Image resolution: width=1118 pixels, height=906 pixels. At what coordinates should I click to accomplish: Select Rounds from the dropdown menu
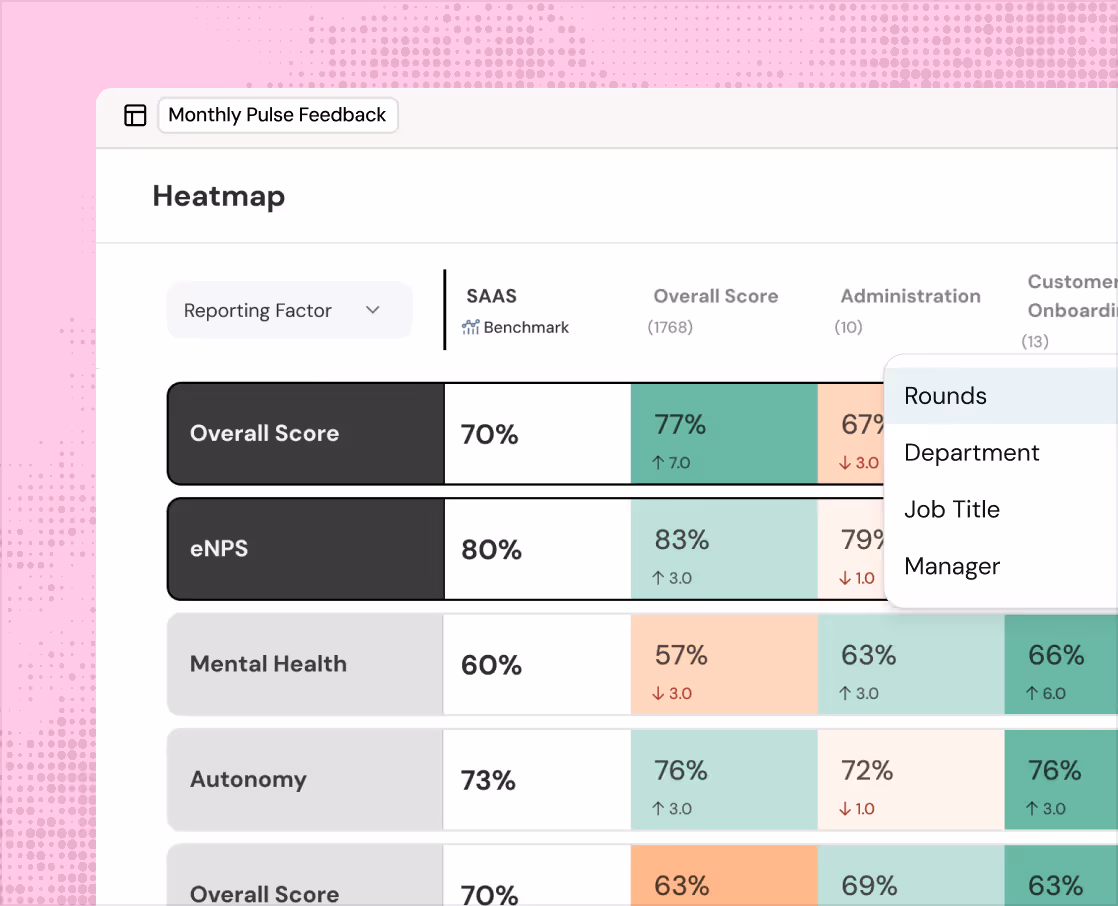click(1000, 396)
